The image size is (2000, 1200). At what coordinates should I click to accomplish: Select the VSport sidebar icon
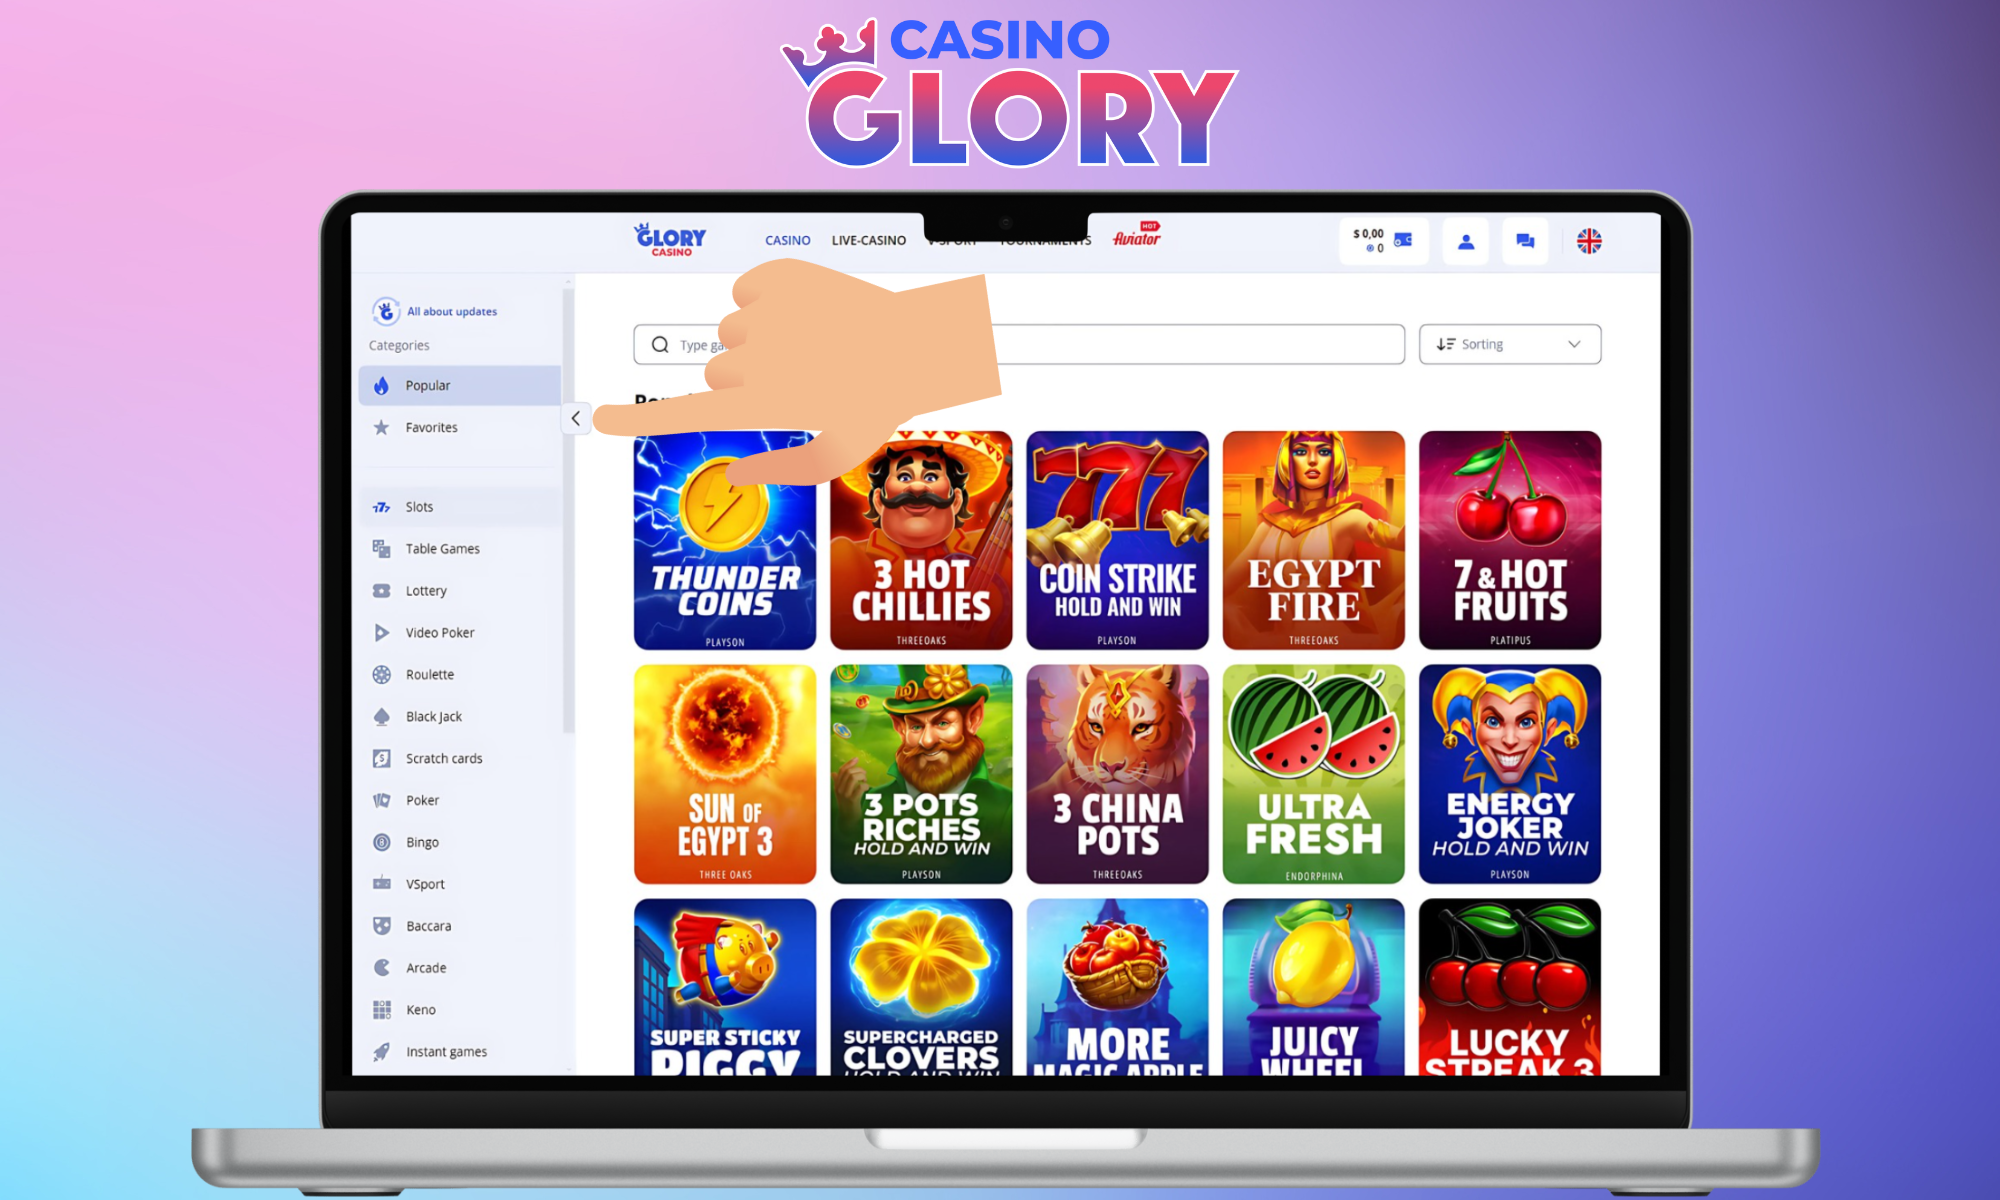click(383, 883)
